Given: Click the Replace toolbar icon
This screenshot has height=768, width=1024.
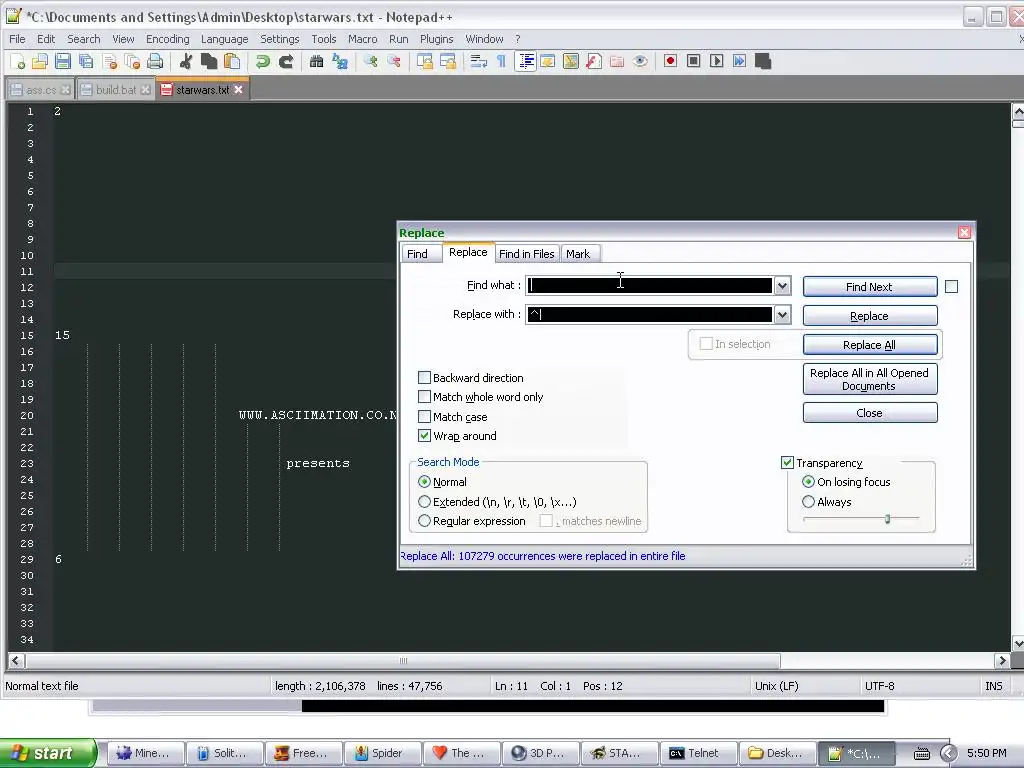Looking at the screenshot, I should [x=340, y=61].
